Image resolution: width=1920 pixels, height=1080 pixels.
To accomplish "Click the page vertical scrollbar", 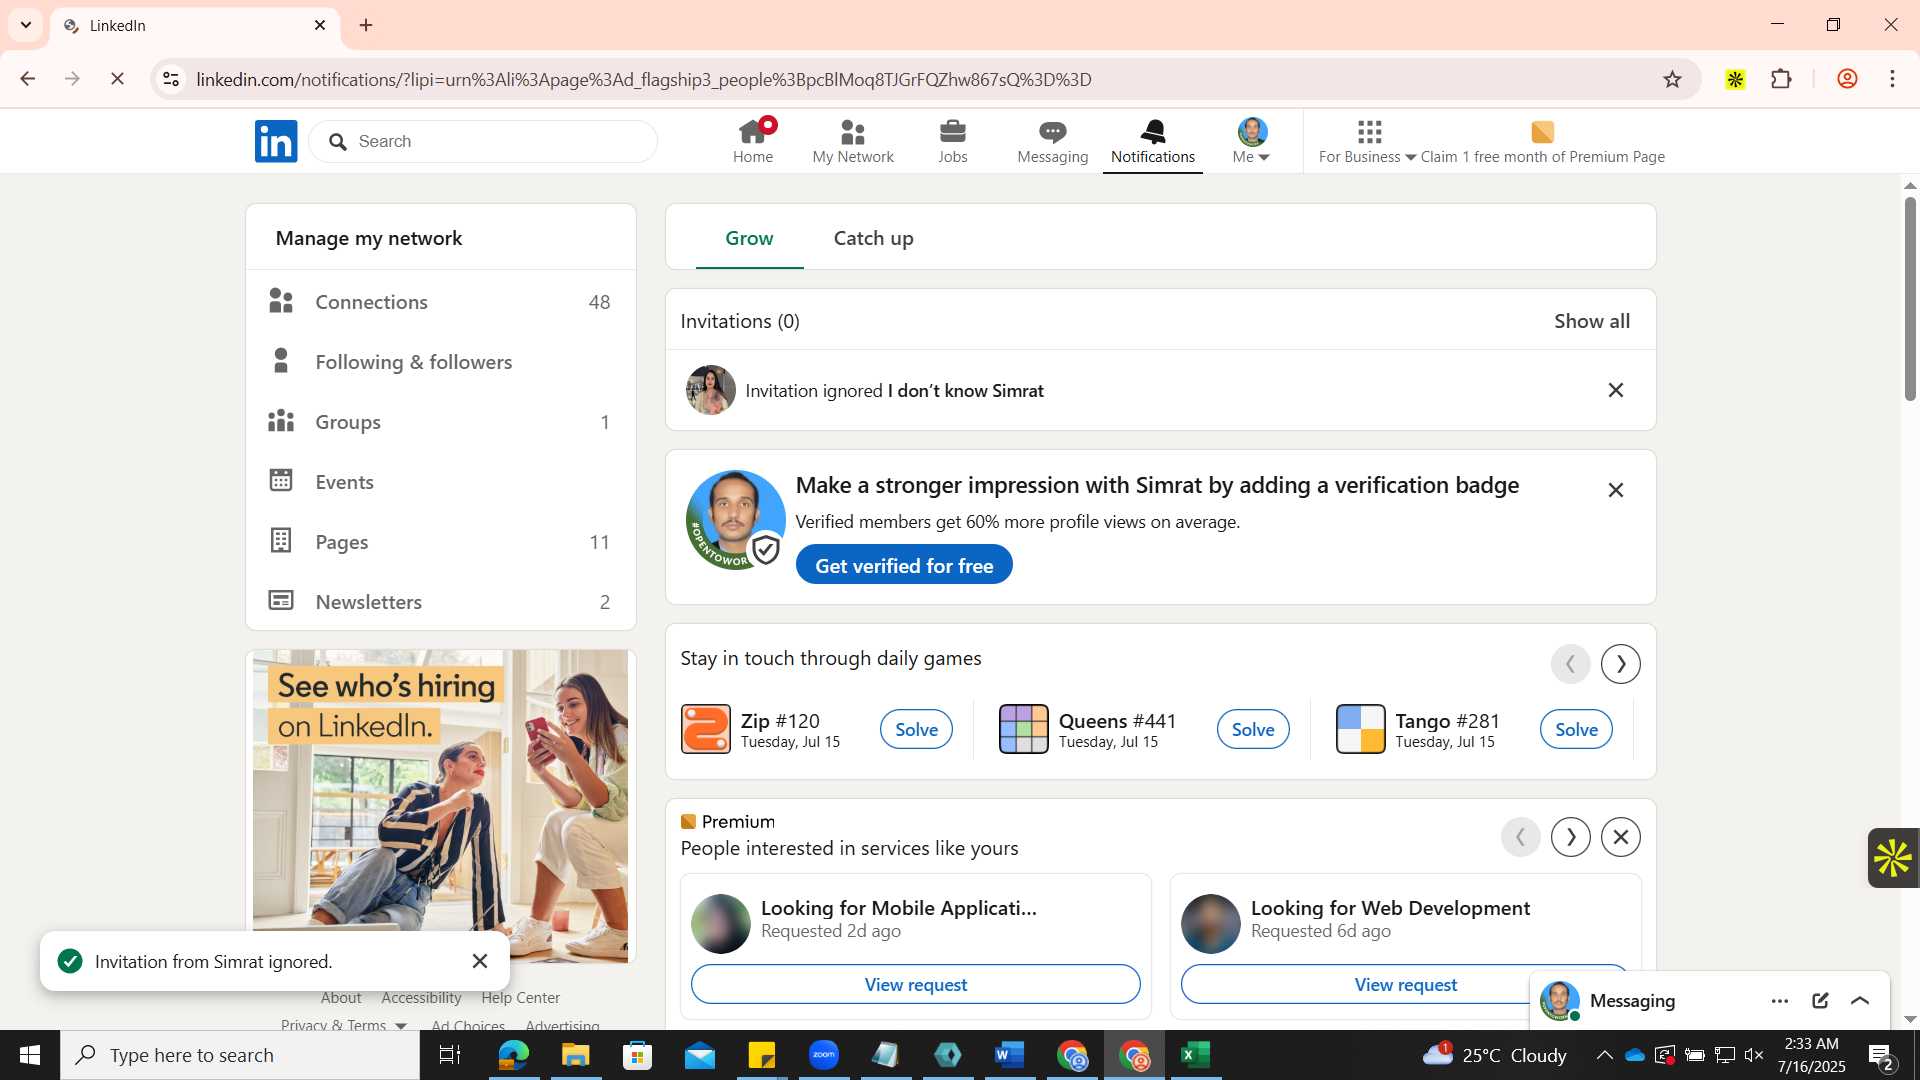I will click(x=1910, y=298).
